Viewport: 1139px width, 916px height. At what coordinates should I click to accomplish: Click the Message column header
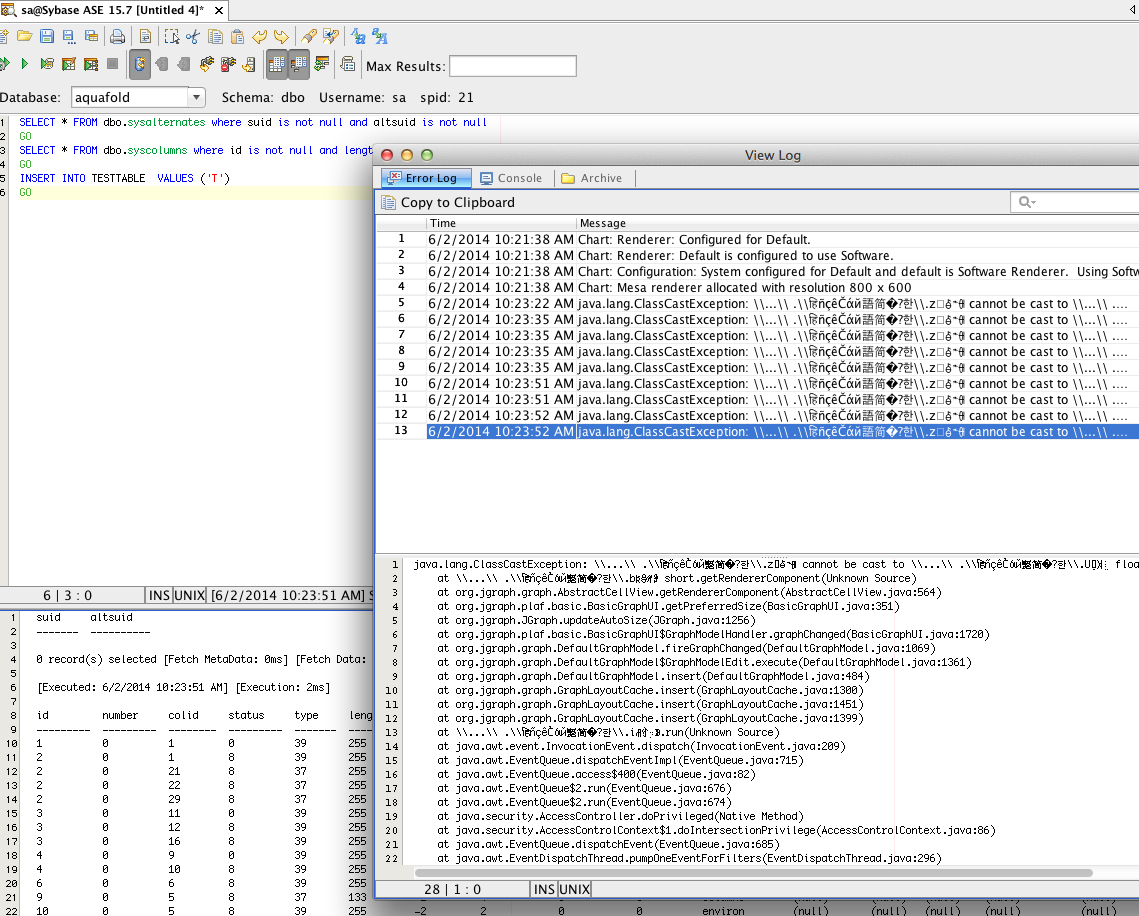pos(858,223)
